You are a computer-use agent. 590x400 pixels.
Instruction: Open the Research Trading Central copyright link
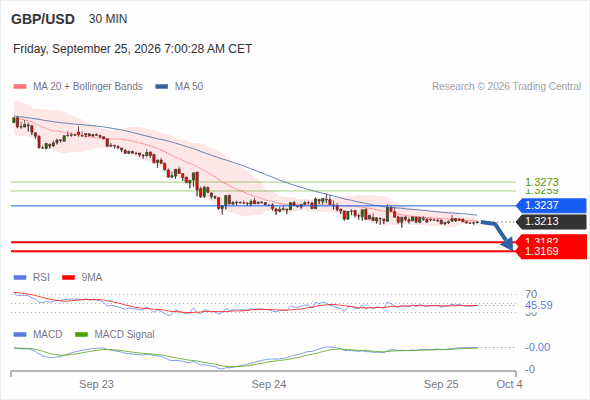click(x=506, y=87)
